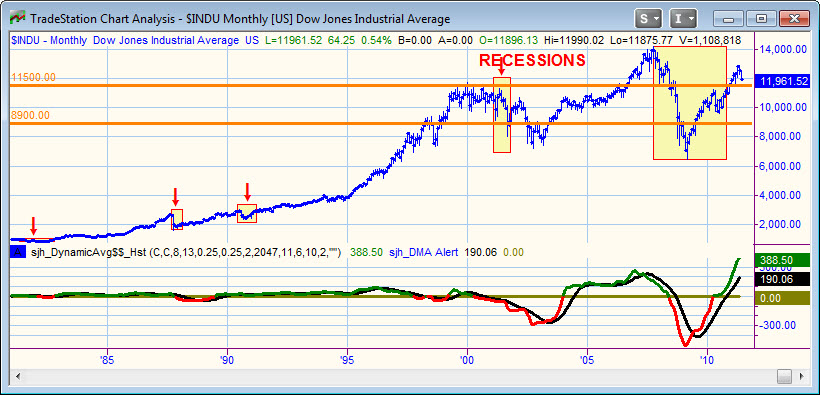Click the blue A alert icon beside sjh_DynamicAvg
This screenshot has height=395, width=820.
pos(18,252)
